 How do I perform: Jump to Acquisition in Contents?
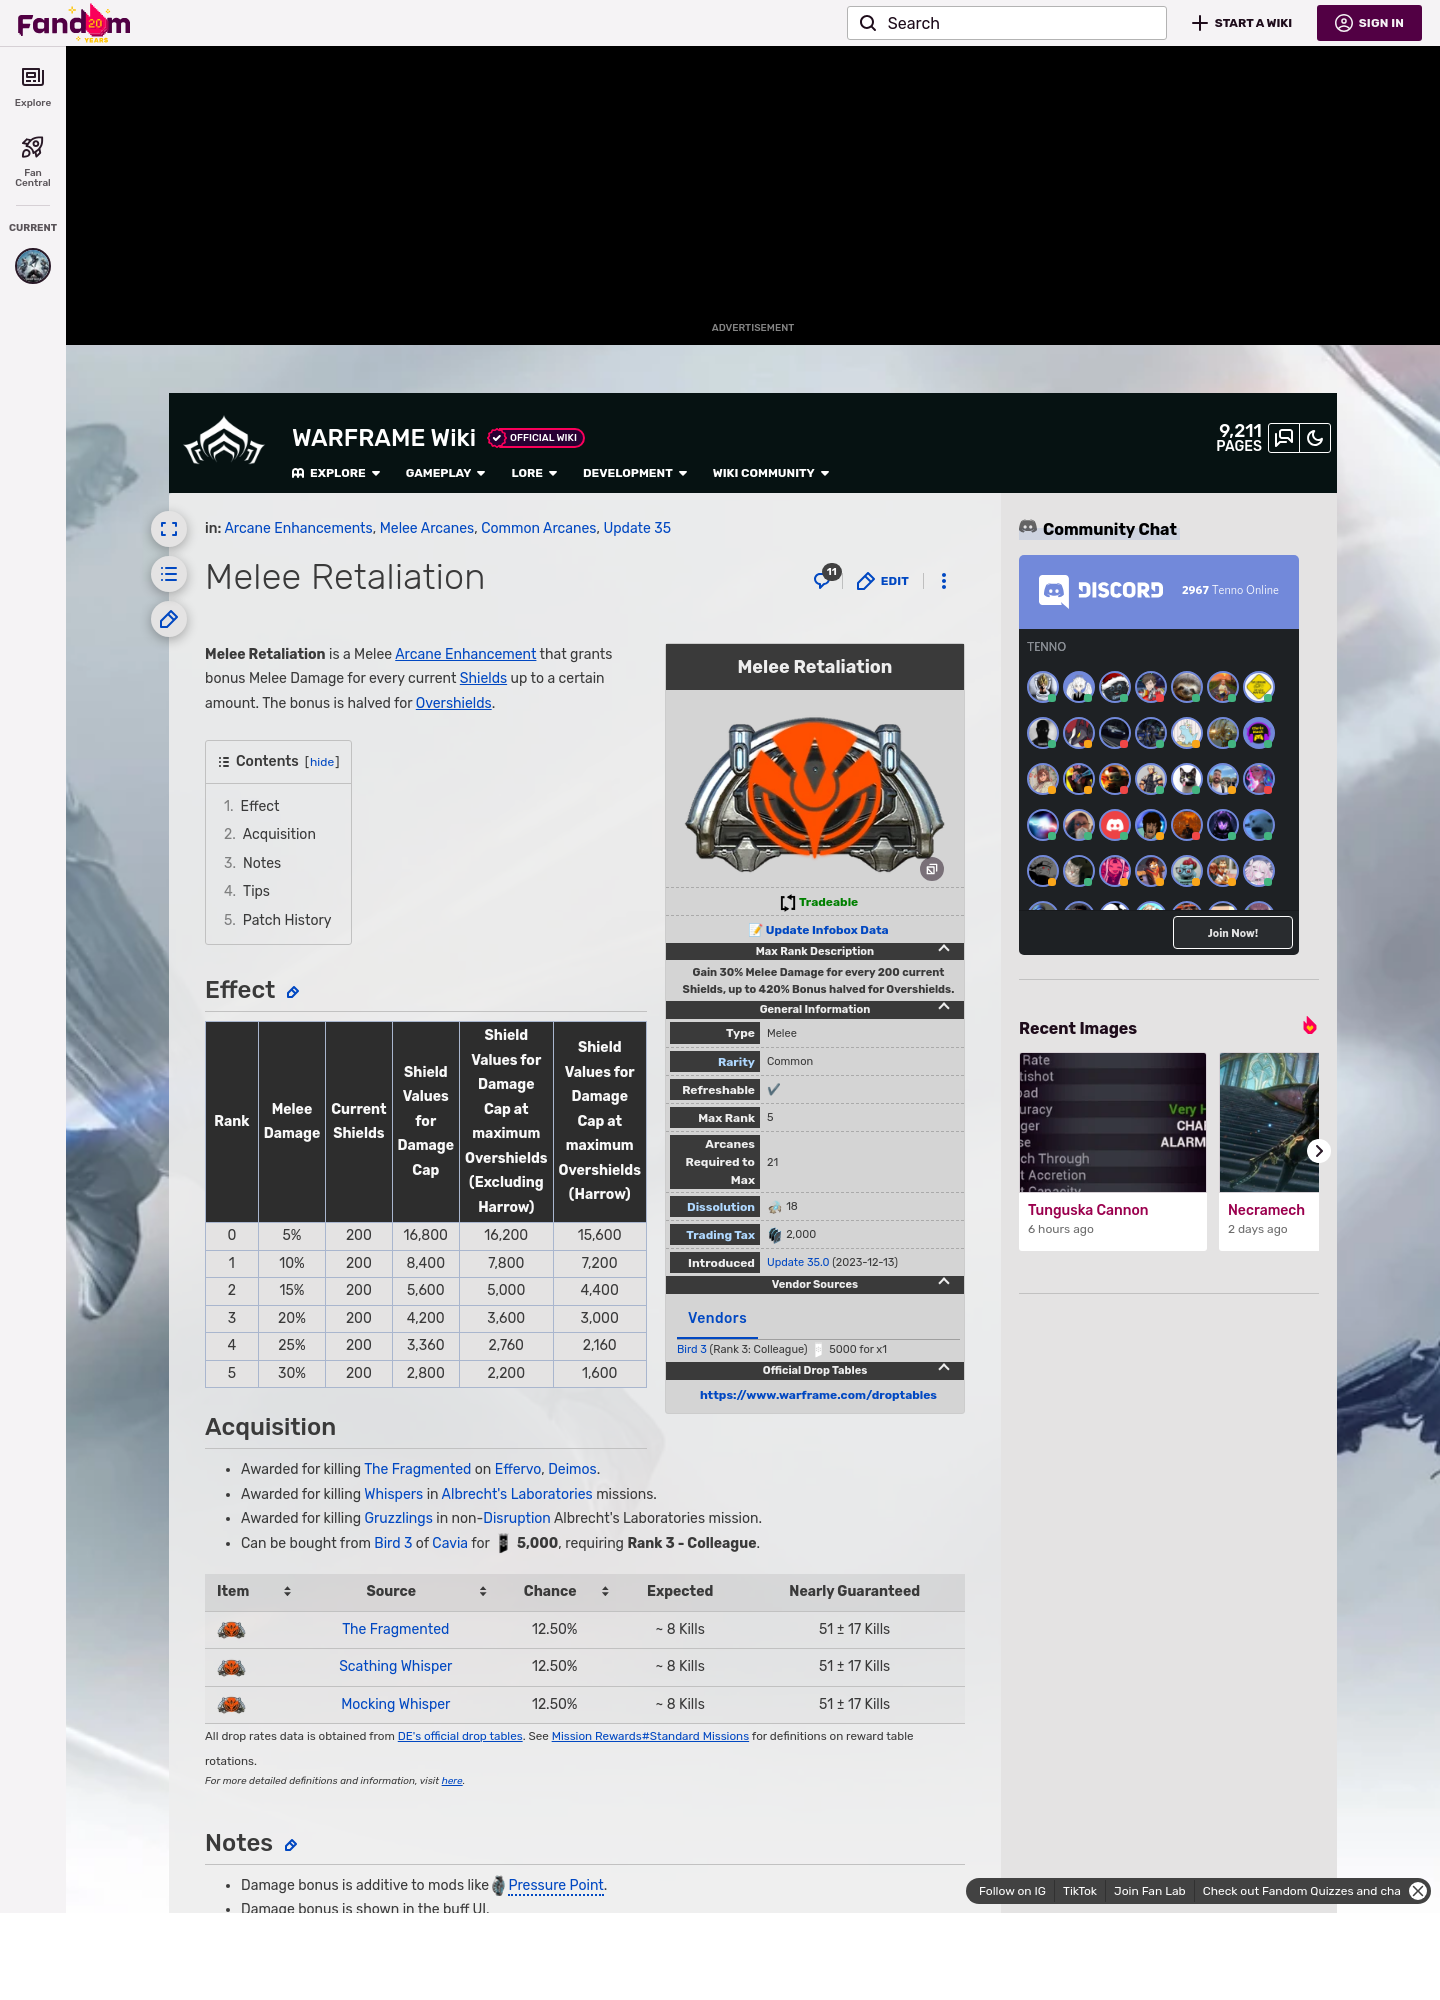[279, 834]
